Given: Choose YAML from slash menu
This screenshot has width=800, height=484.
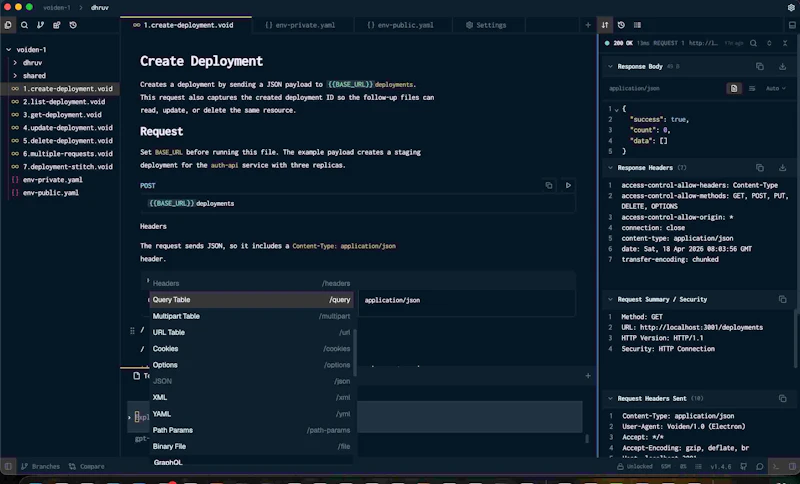Looking at the screenshot, I should pyautogui.click(x=252, y=414).
